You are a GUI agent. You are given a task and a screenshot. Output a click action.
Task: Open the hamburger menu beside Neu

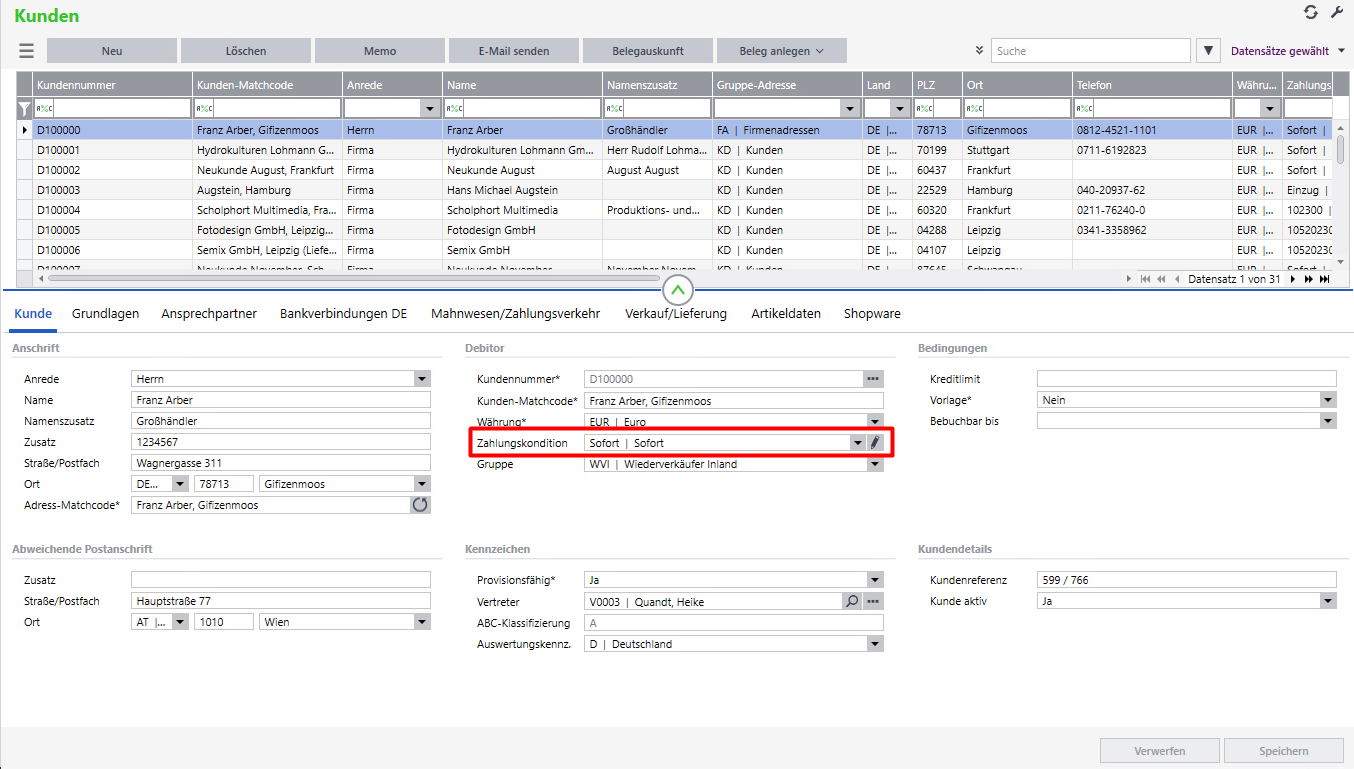[26, 51]
